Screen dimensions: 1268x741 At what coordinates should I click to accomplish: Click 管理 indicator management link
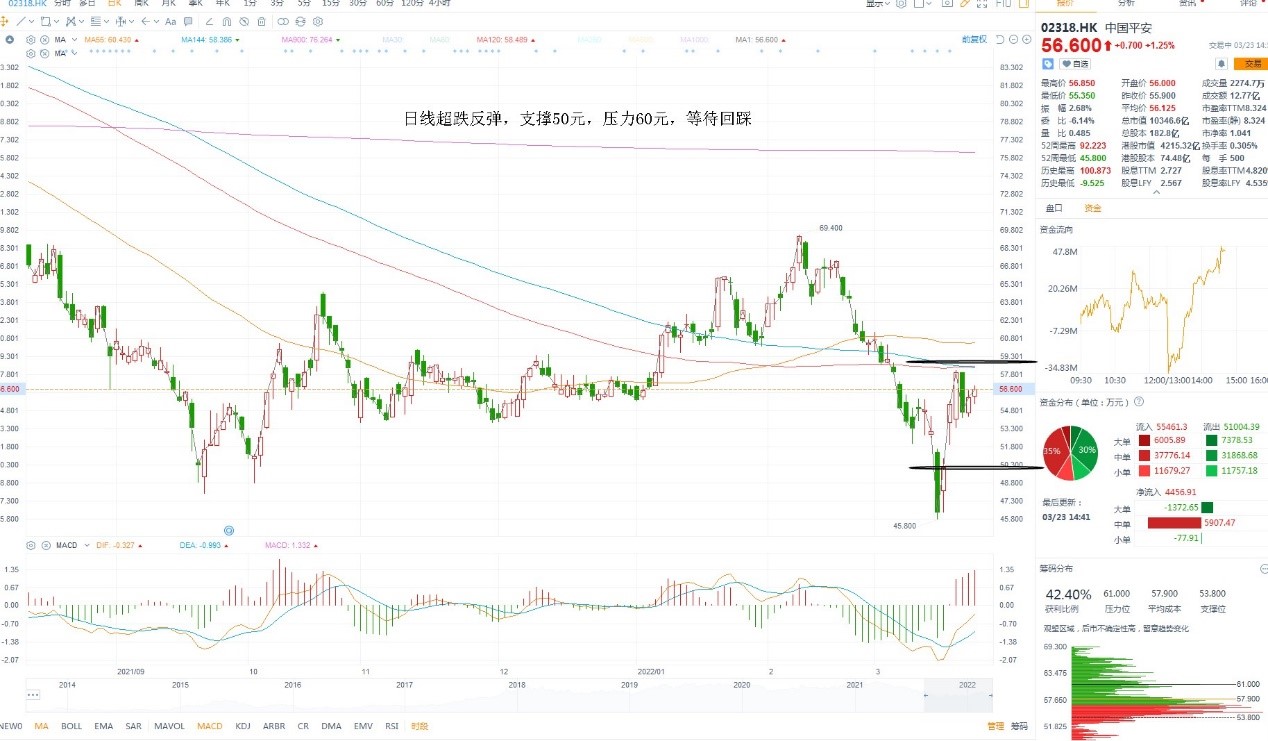click(995, 726)
